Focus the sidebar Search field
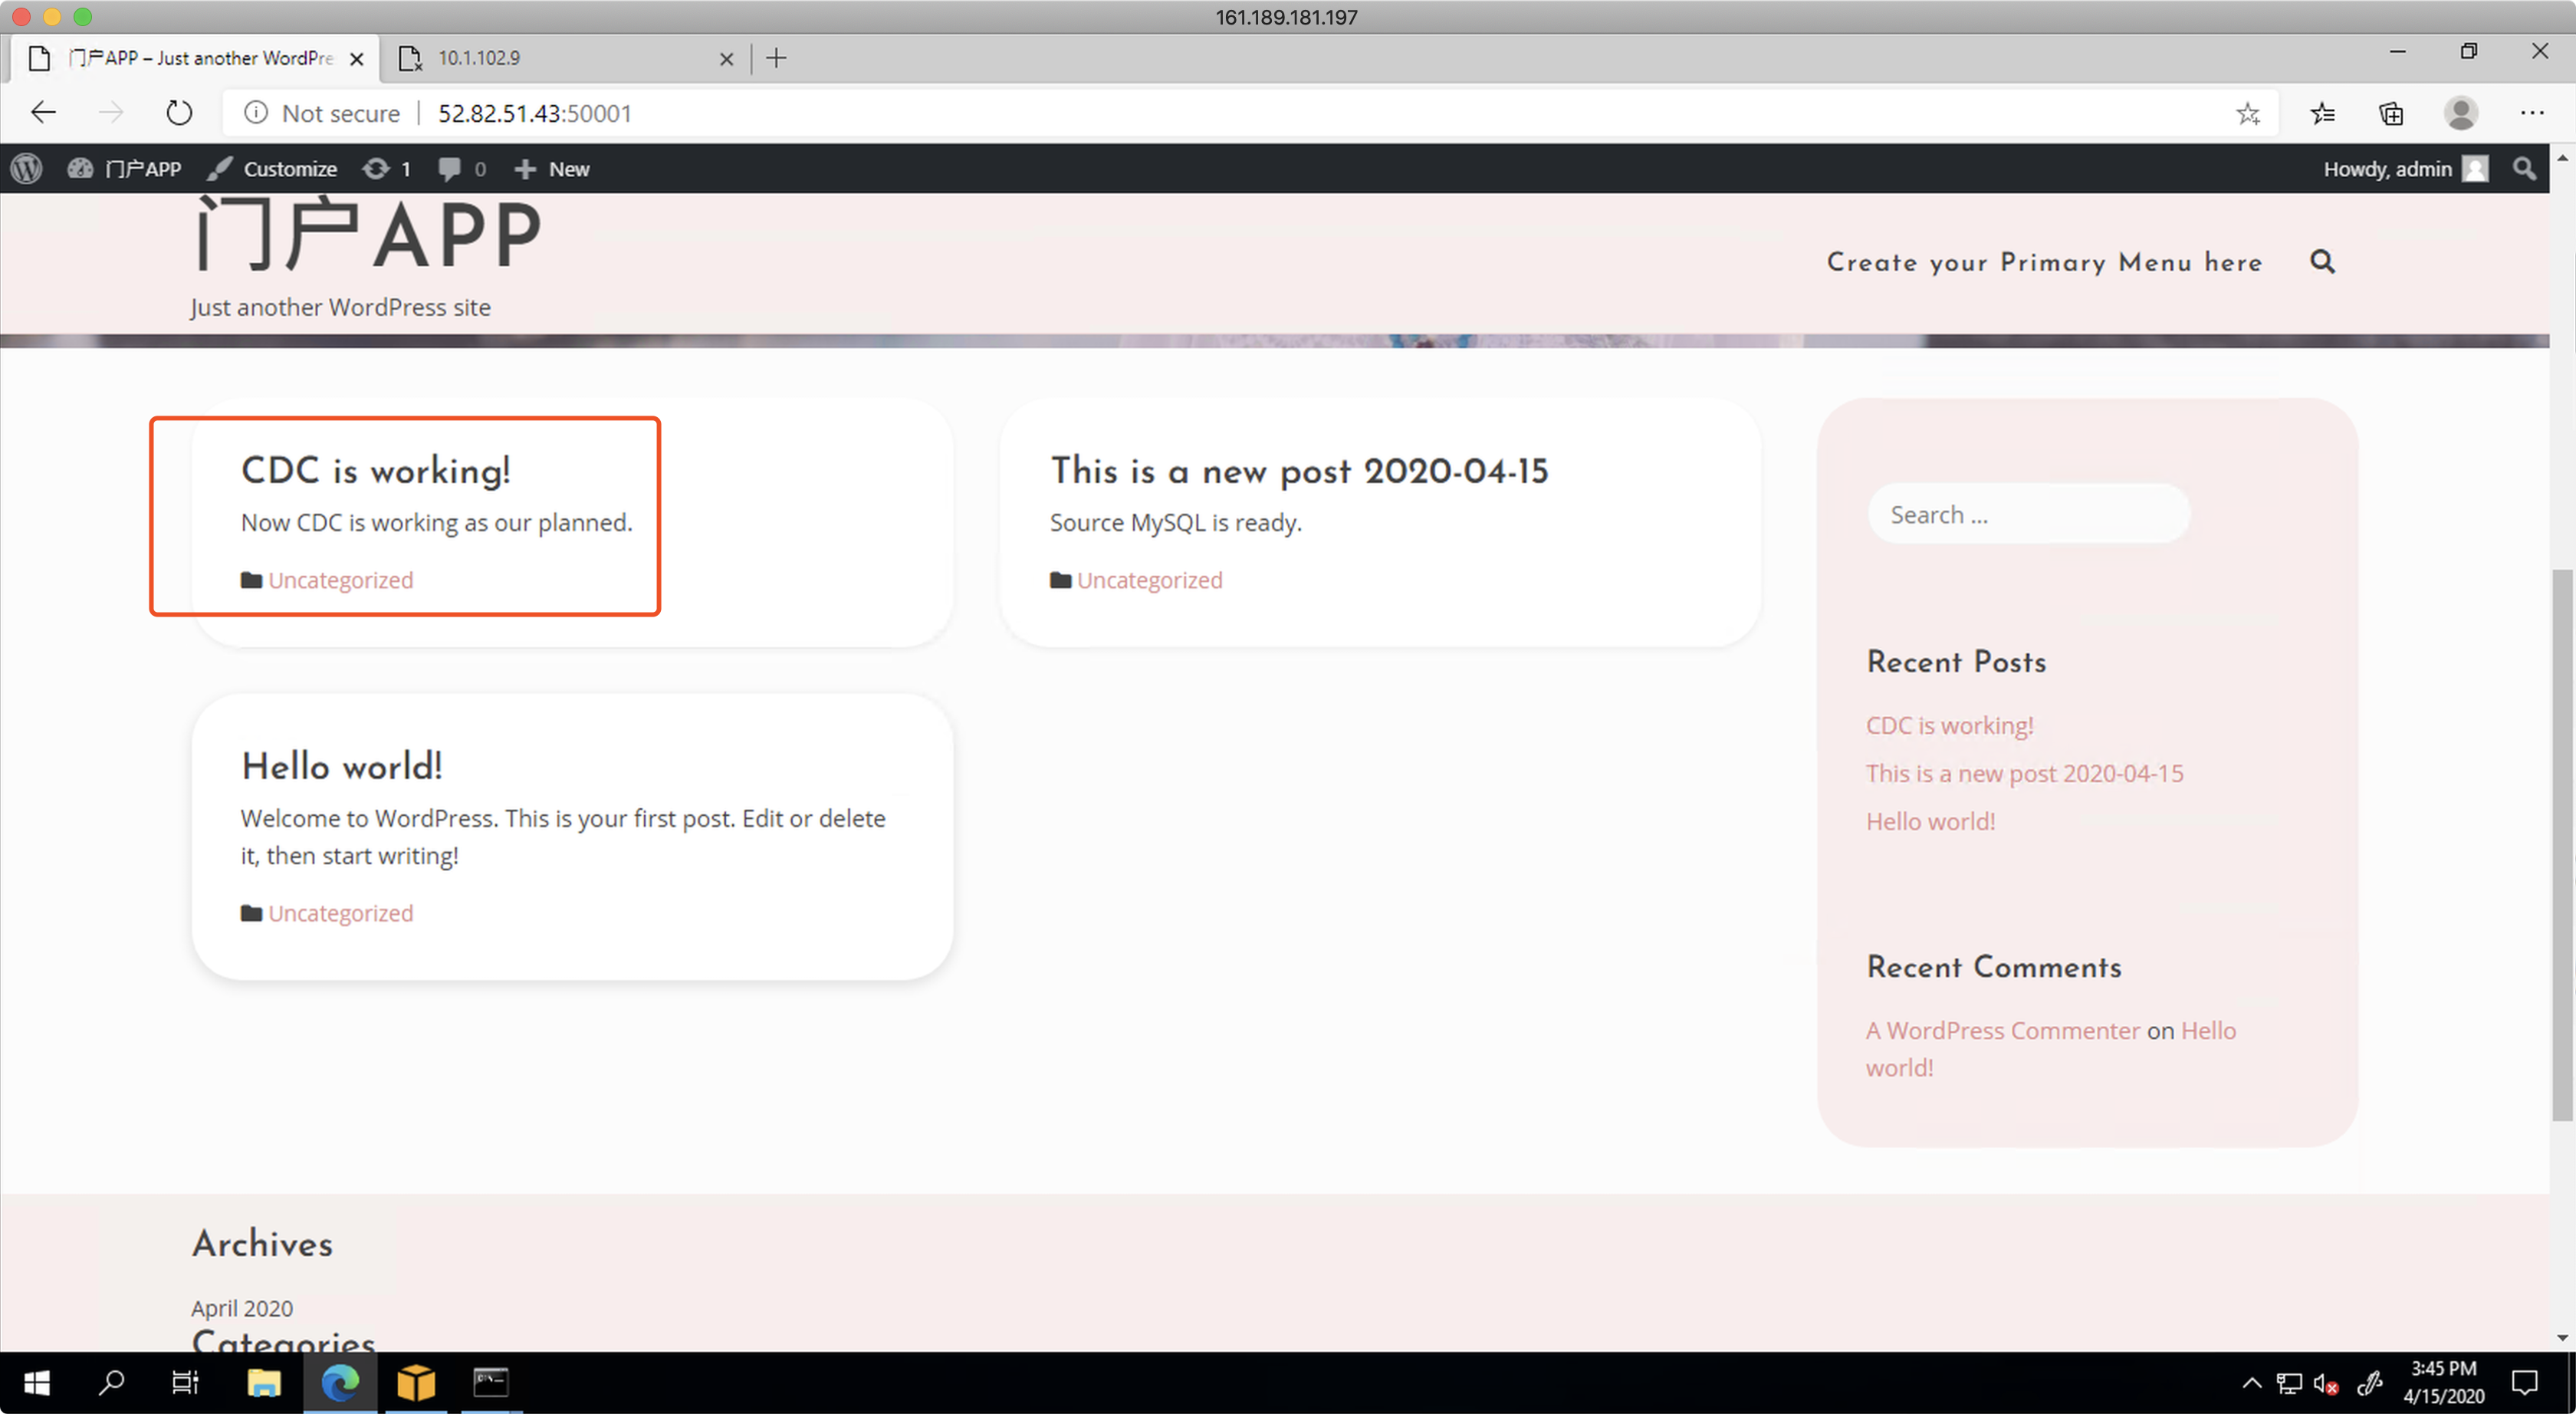Viewport: 2576px width, 1414px height. (x=2028, y=515)
